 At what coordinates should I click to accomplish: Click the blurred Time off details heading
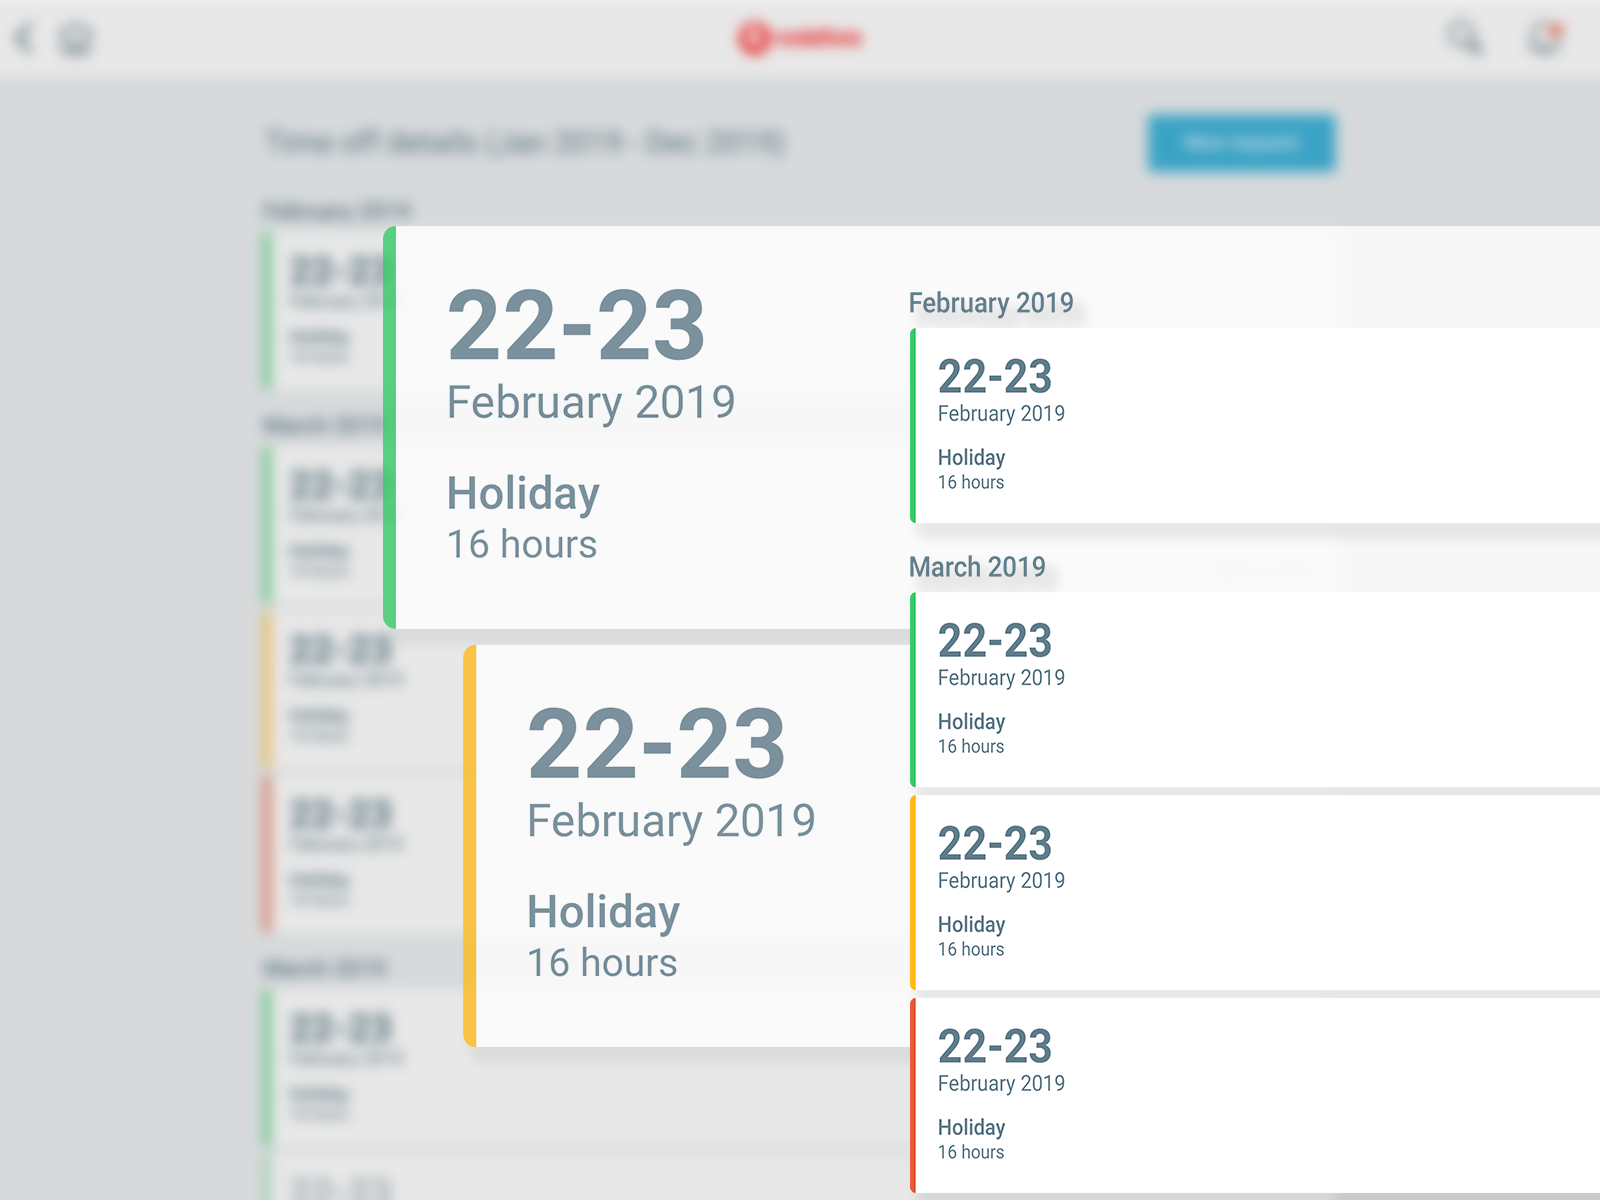[x=525, y=142]
